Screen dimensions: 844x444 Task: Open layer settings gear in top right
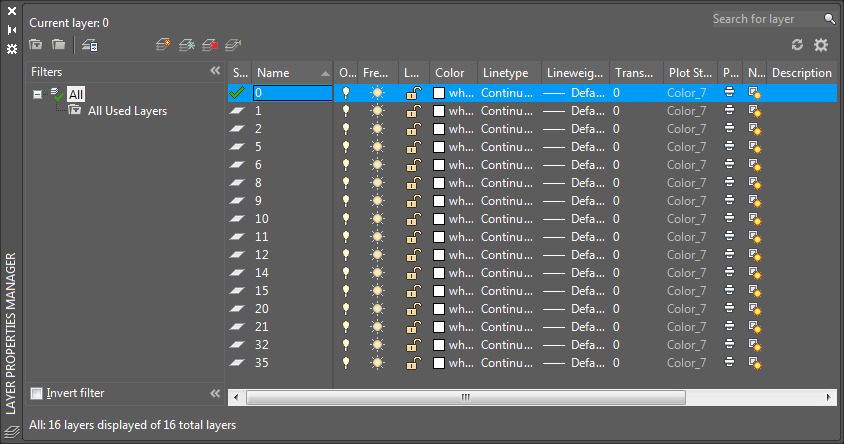point(821,45)
